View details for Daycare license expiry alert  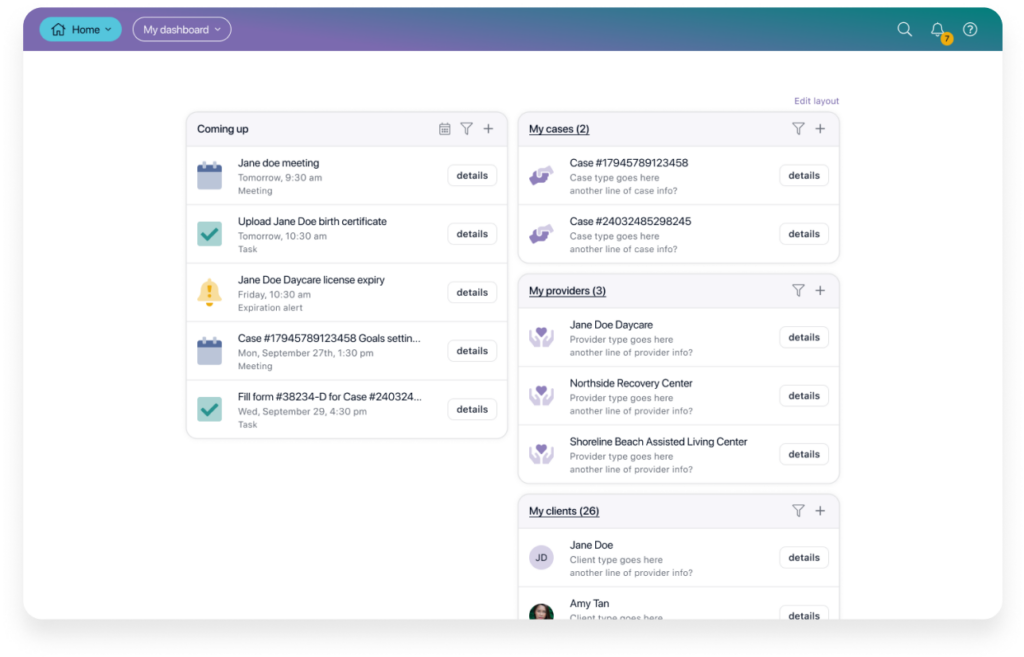(472, 292)
